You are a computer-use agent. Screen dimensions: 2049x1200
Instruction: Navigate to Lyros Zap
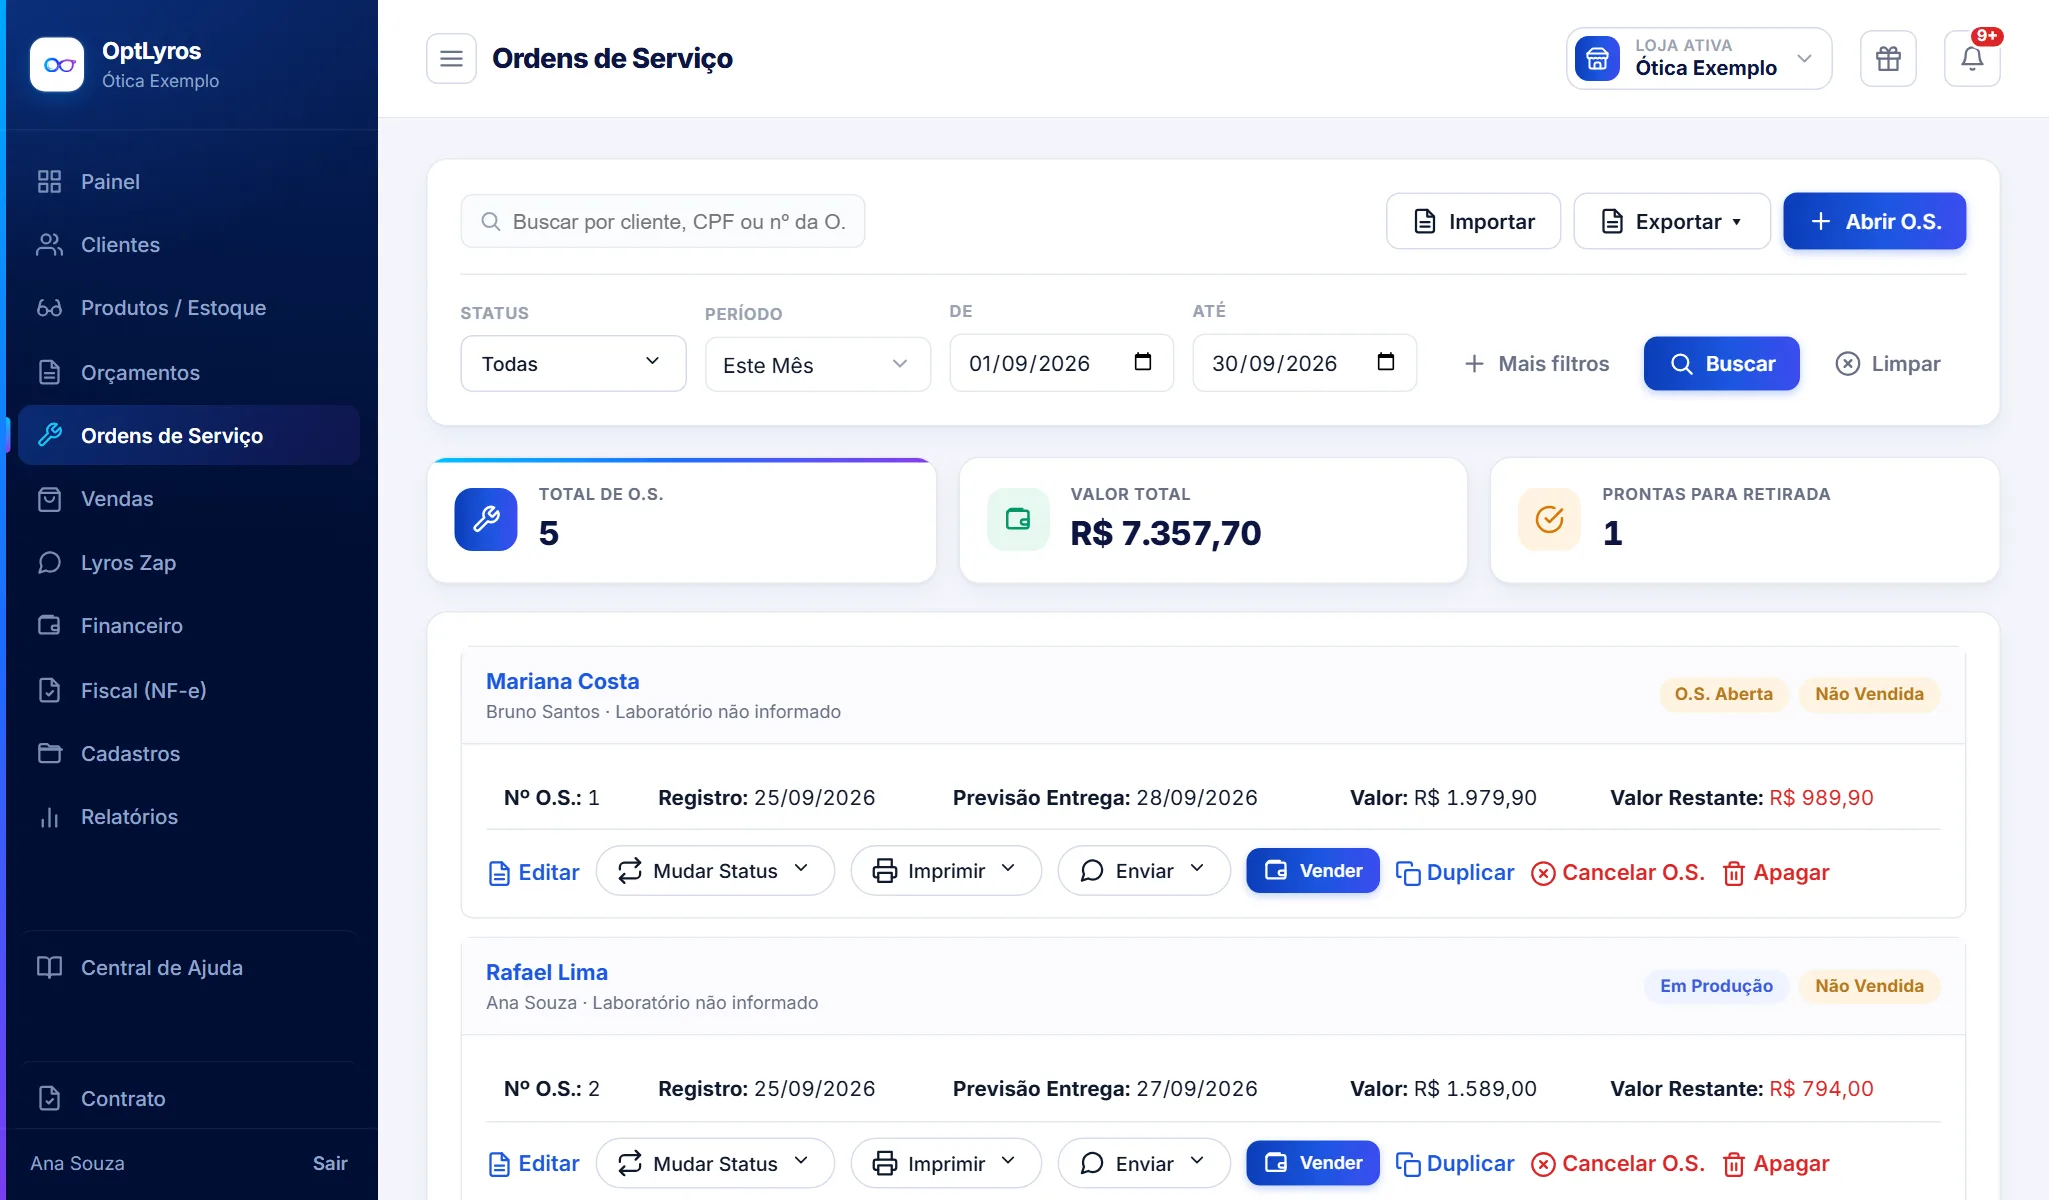coord(189,562)
